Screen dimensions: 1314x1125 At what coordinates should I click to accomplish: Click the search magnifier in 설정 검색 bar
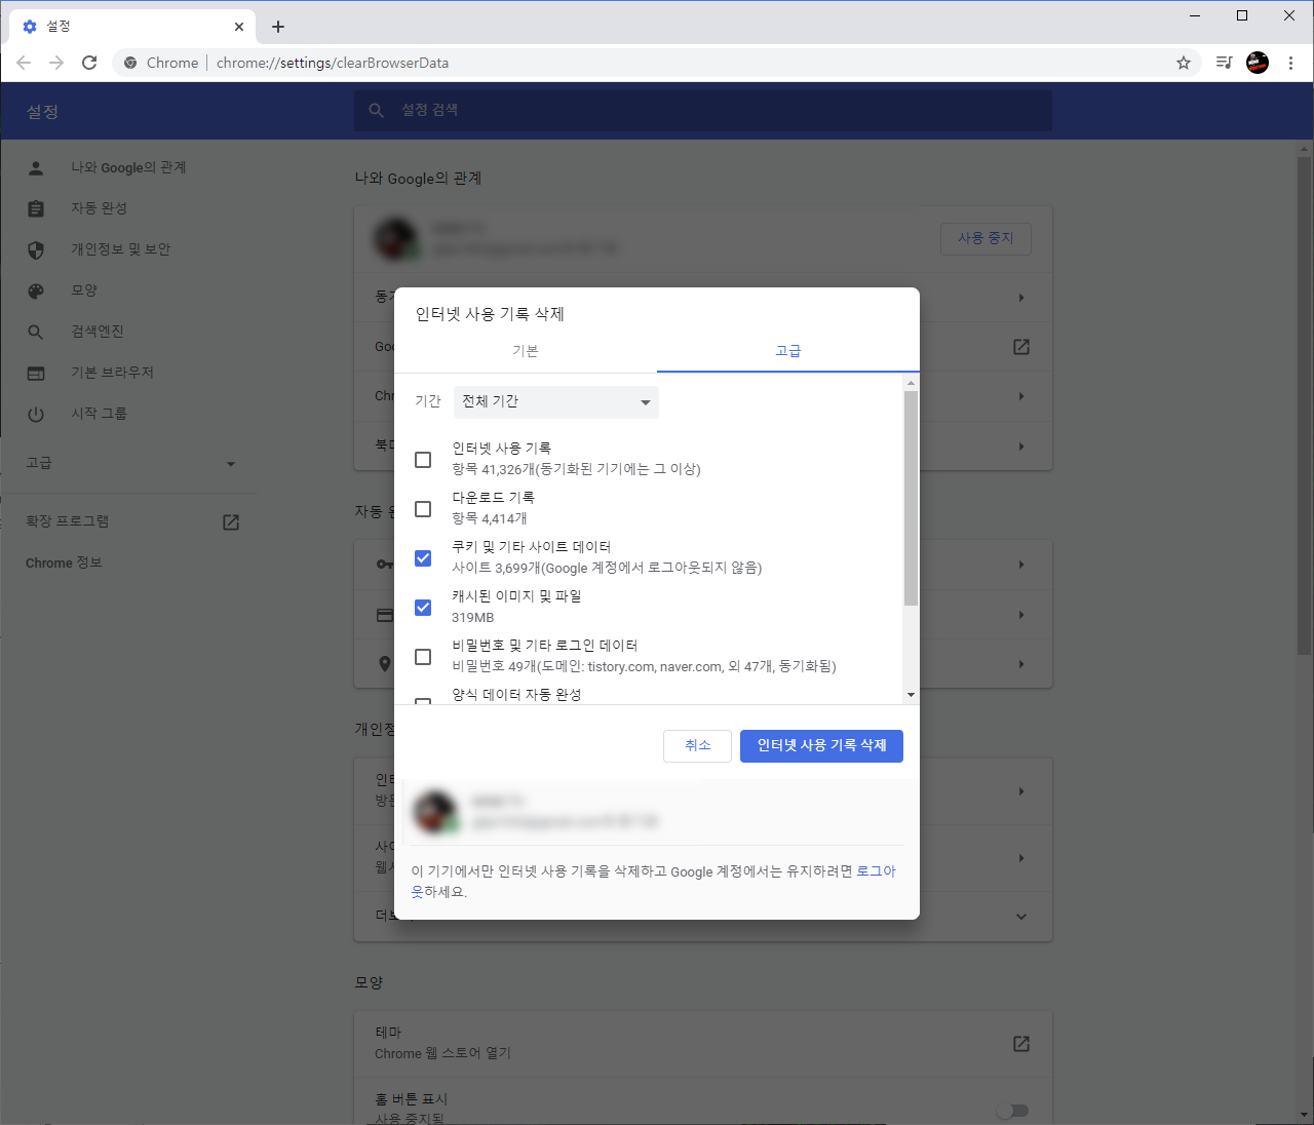click(376, 110)
